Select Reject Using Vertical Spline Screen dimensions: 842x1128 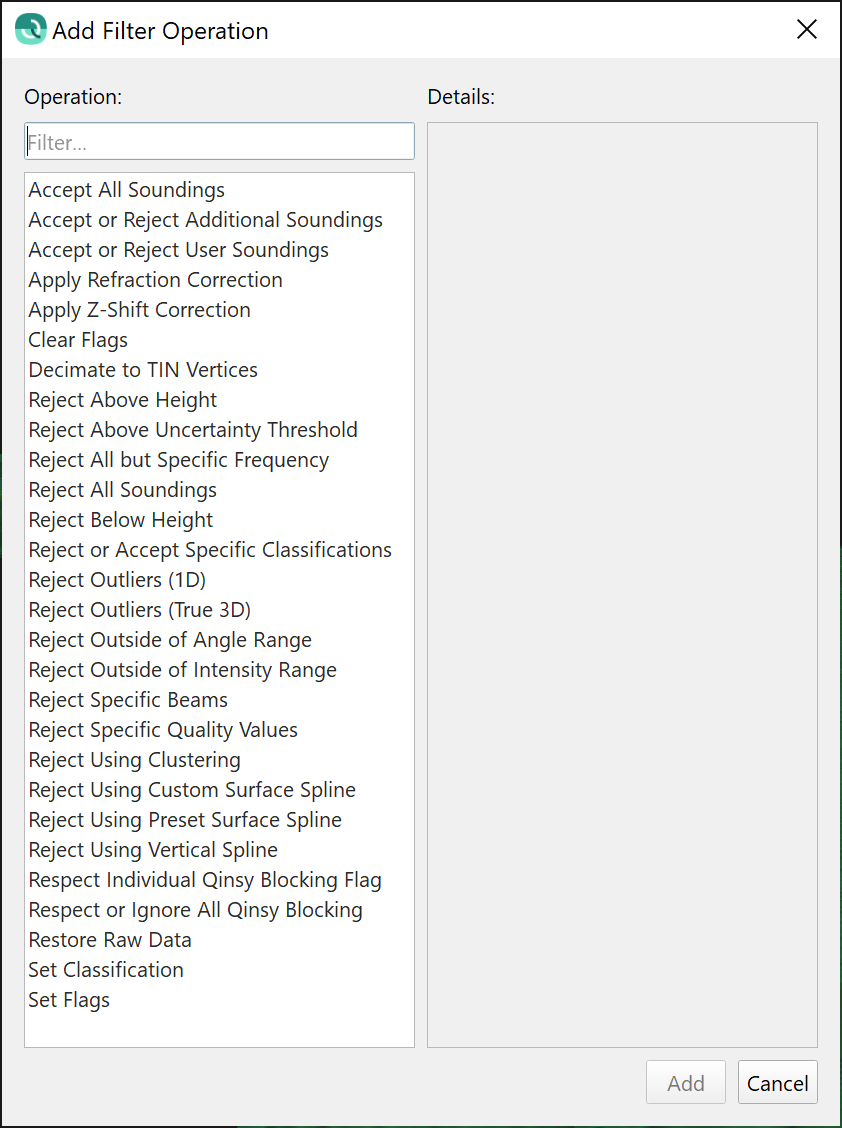[x=153, y=850]
